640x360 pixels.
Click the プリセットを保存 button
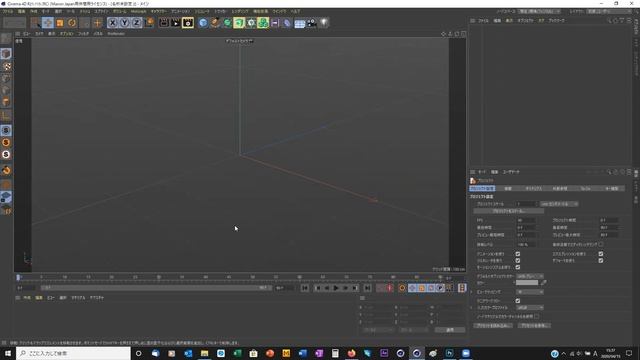[x=534, y=326]
